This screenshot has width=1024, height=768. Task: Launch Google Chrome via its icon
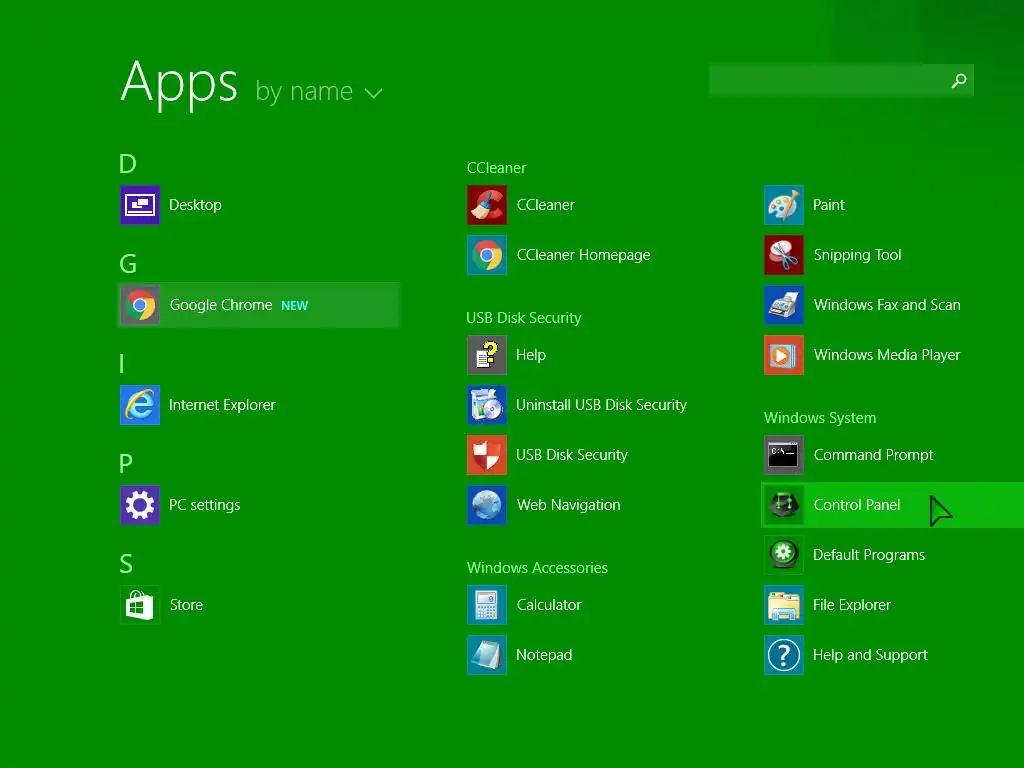[140, 305]
